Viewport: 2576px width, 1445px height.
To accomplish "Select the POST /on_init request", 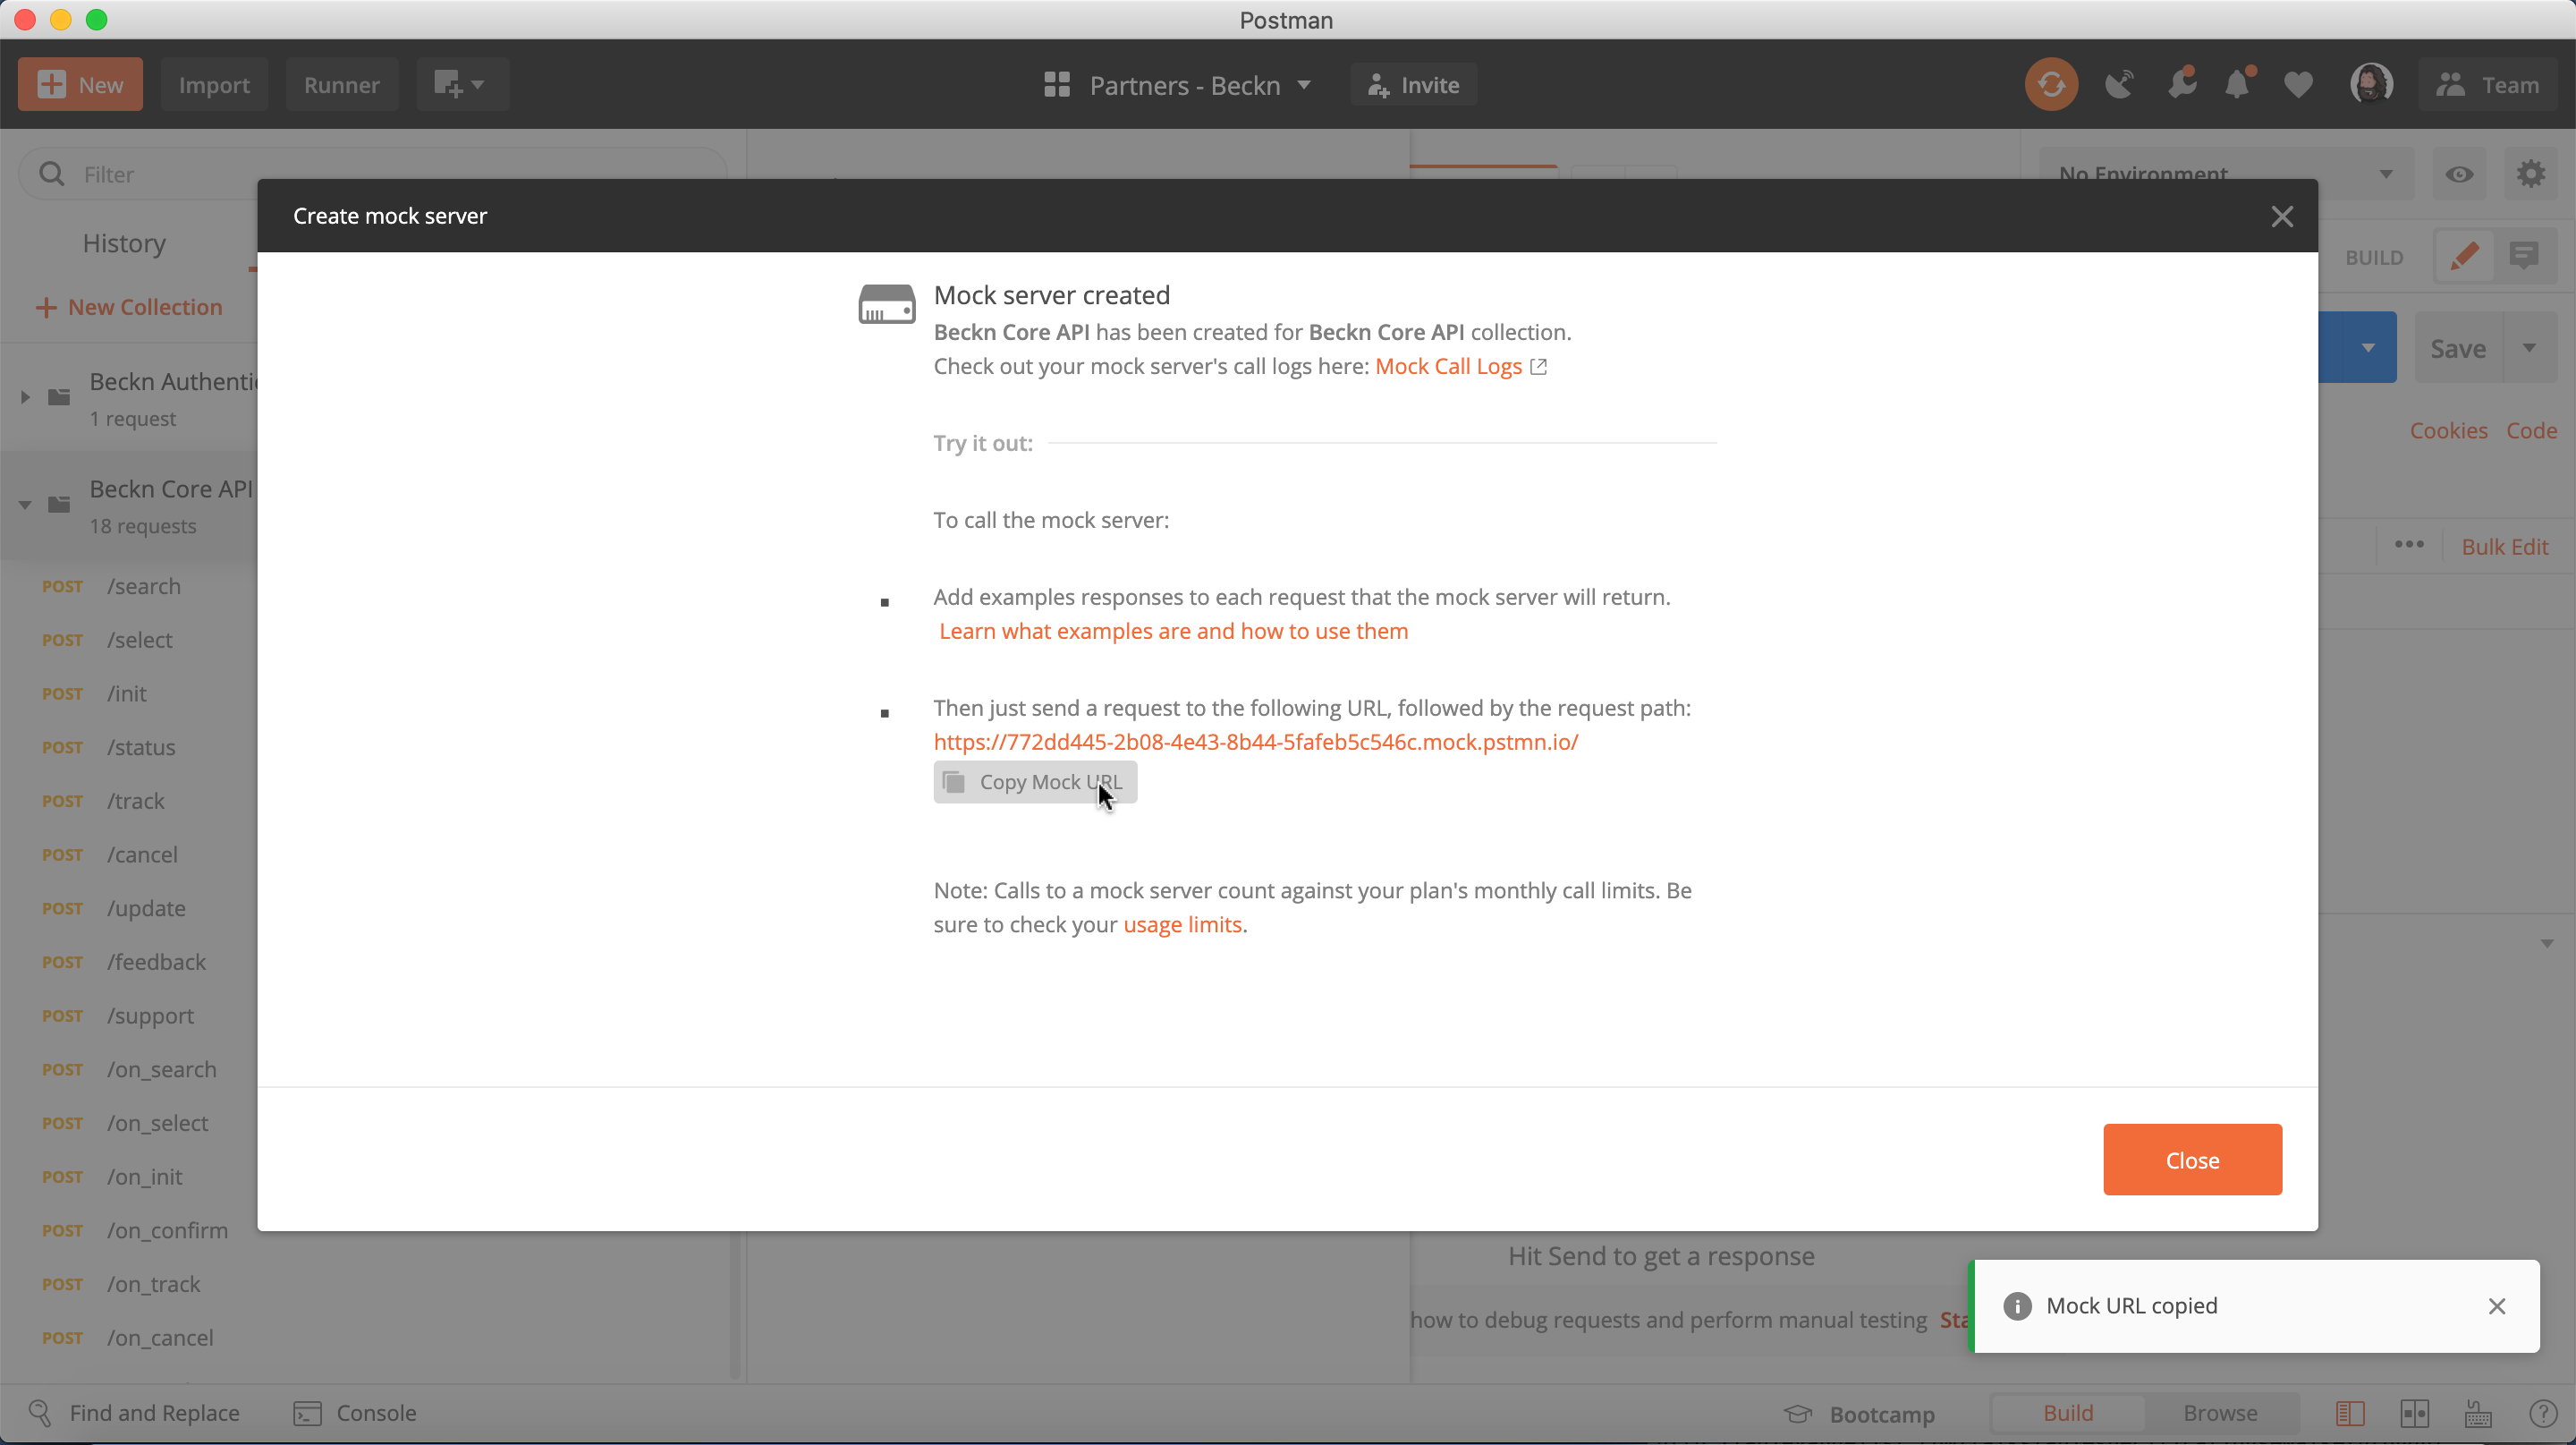I will click(x=130, y=1177).
